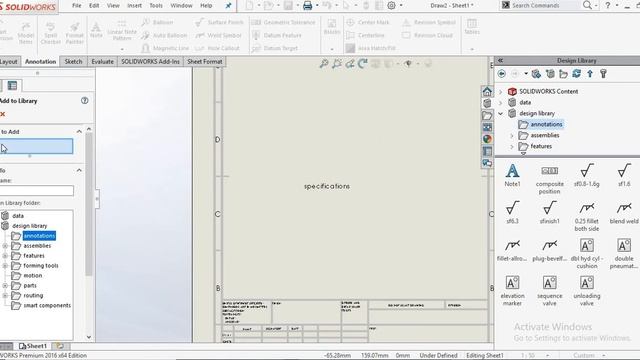Open the Sheet Format tab
Screen dimensions: 640x360
tap(204, 62)
